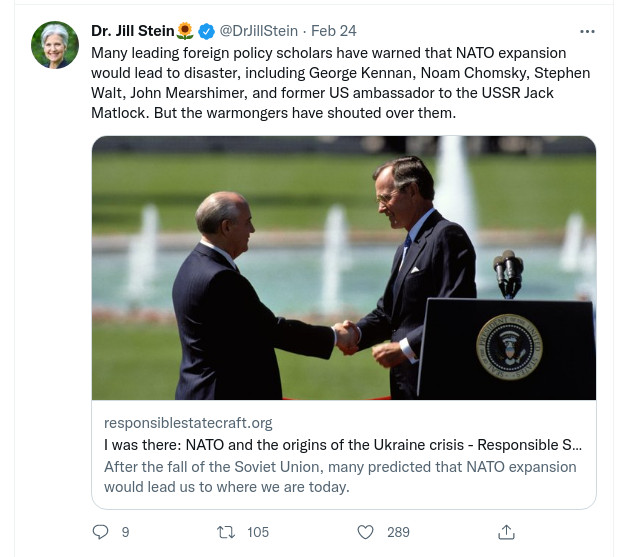Click the blue verified badge icon
Screen dimensions: 619x557
pos(207,32)
